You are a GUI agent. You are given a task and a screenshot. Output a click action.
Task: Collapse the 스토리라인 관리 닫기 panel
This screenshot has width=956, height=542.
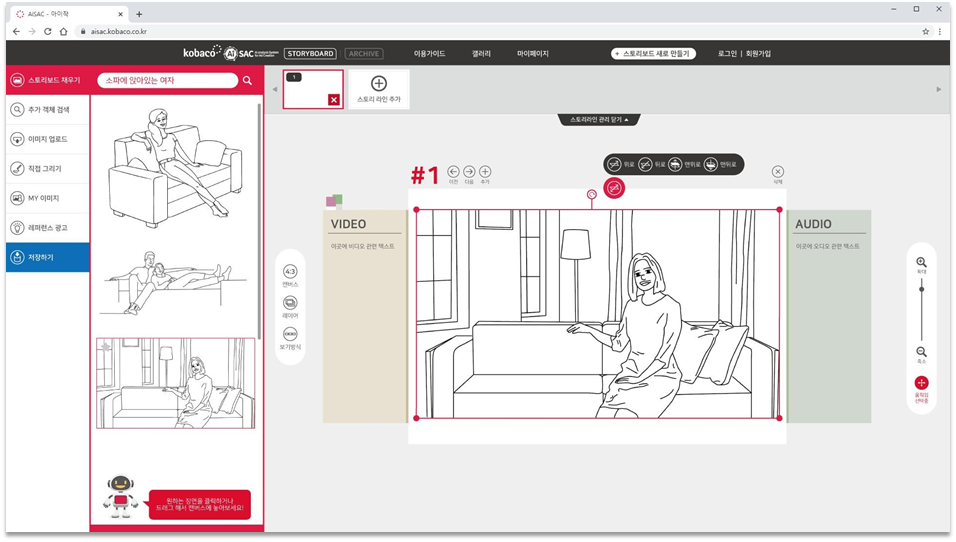coord(600,119)
